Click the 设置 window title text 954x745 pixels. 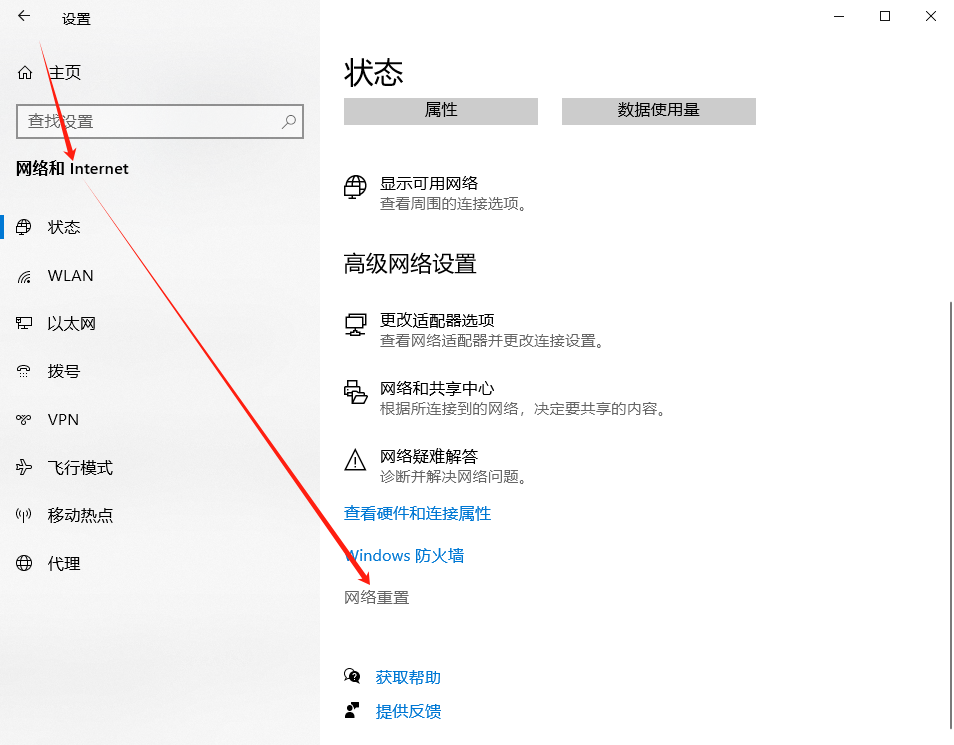pos(76,19)
